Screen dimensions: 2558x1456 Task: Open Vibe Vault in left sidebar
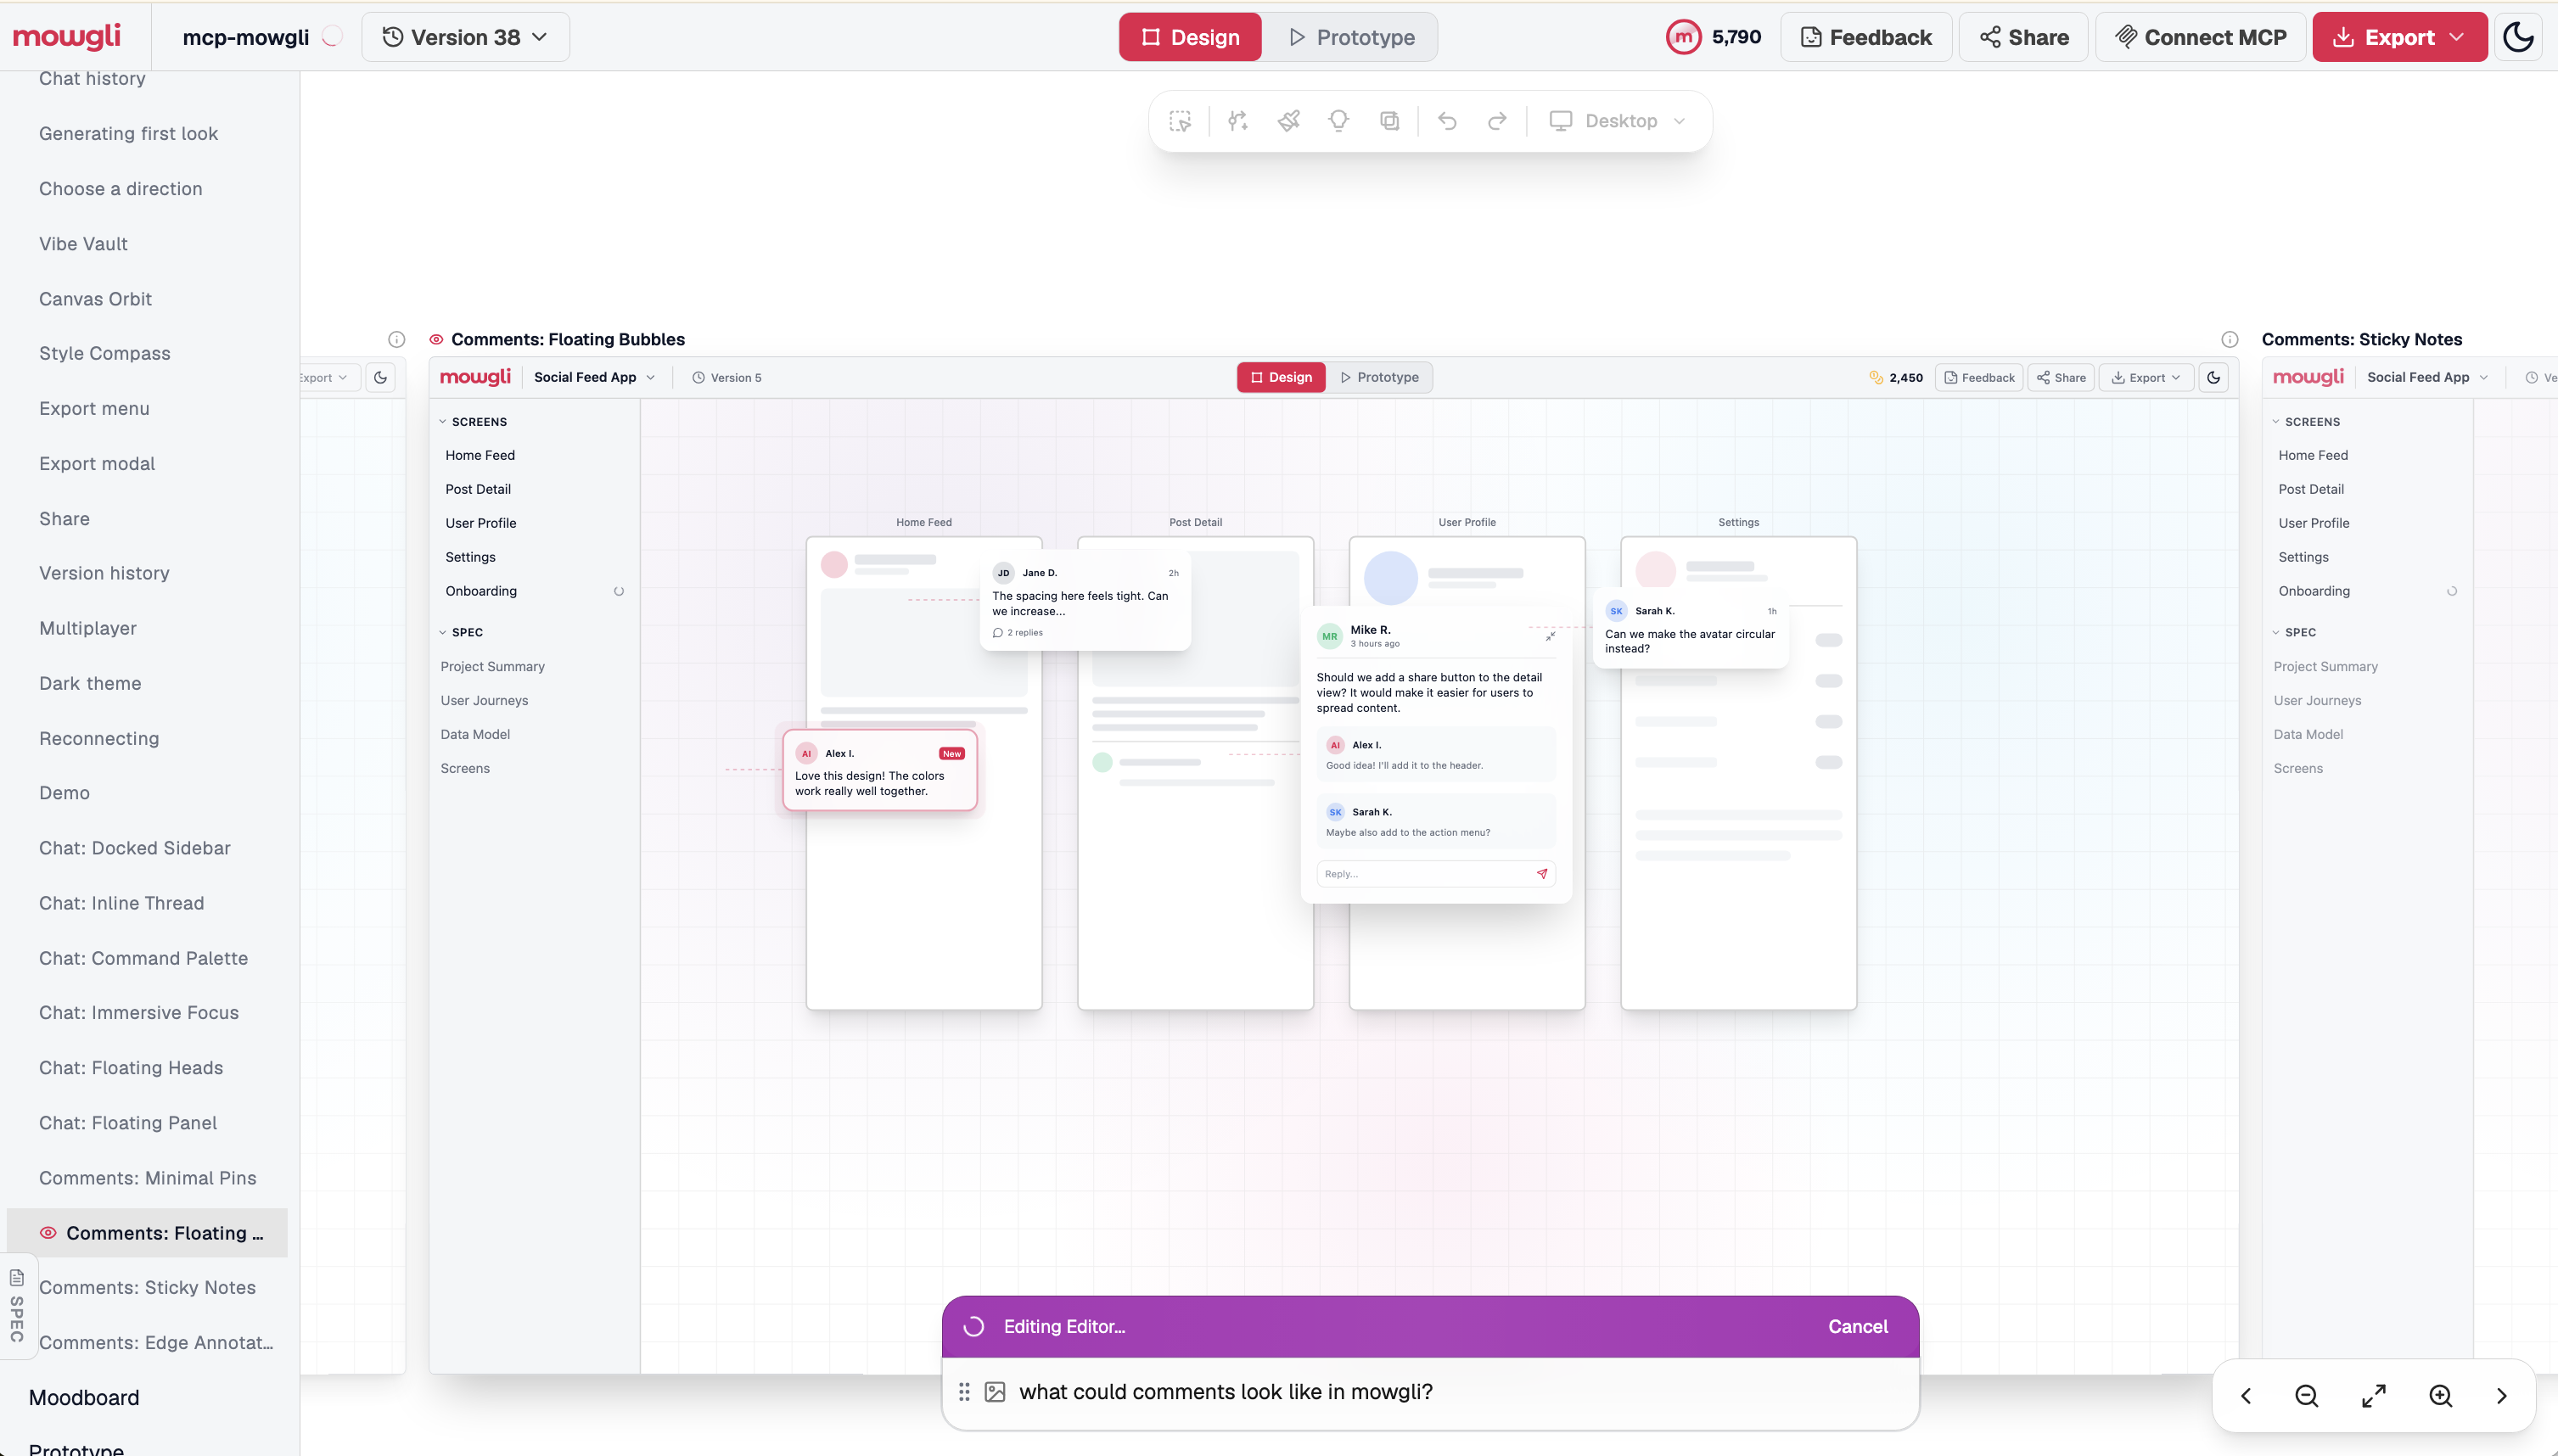coord(83,244)
